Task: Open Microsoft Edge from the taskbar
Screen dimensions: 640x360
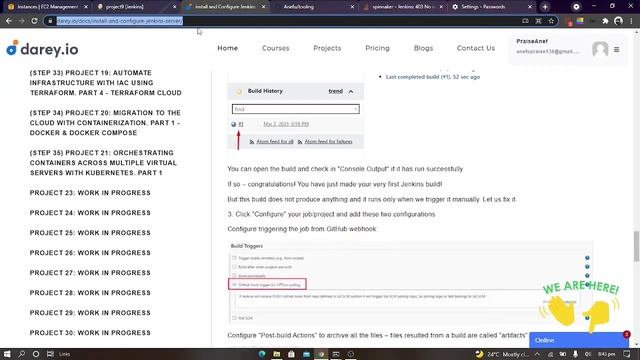Action: (262, 354)
